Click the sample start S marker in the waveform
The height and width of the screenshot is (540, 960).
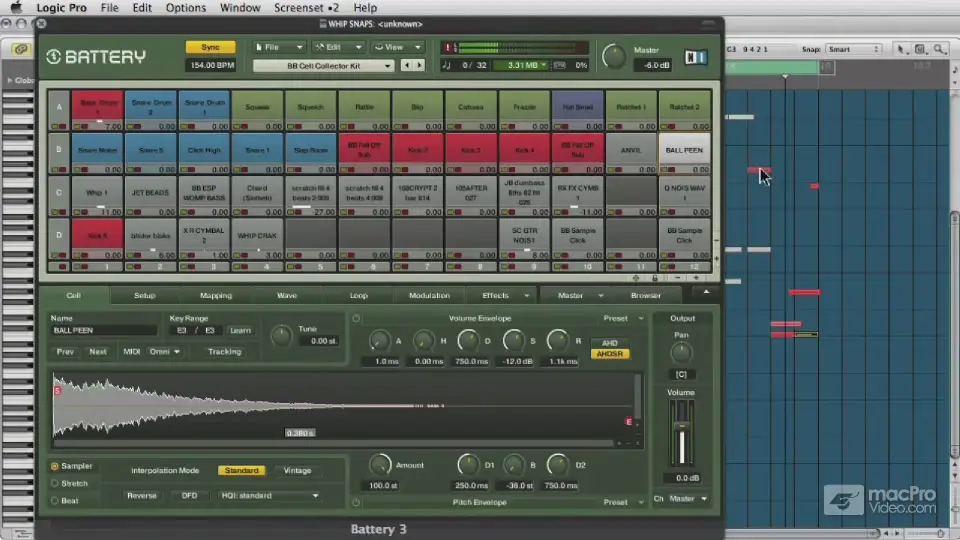[57, 391]
